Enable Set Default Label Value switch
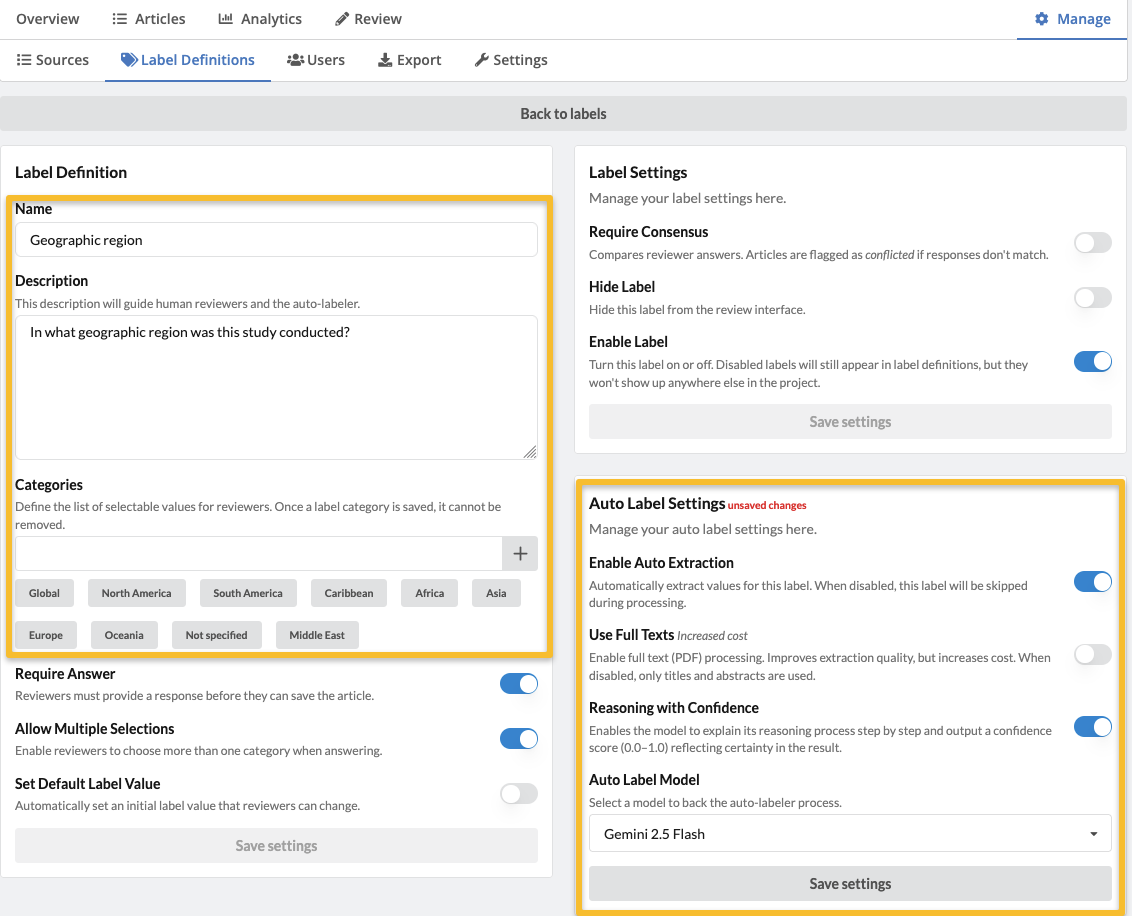The width and height of the screenshot is (1132, 916). coord(518,794)
